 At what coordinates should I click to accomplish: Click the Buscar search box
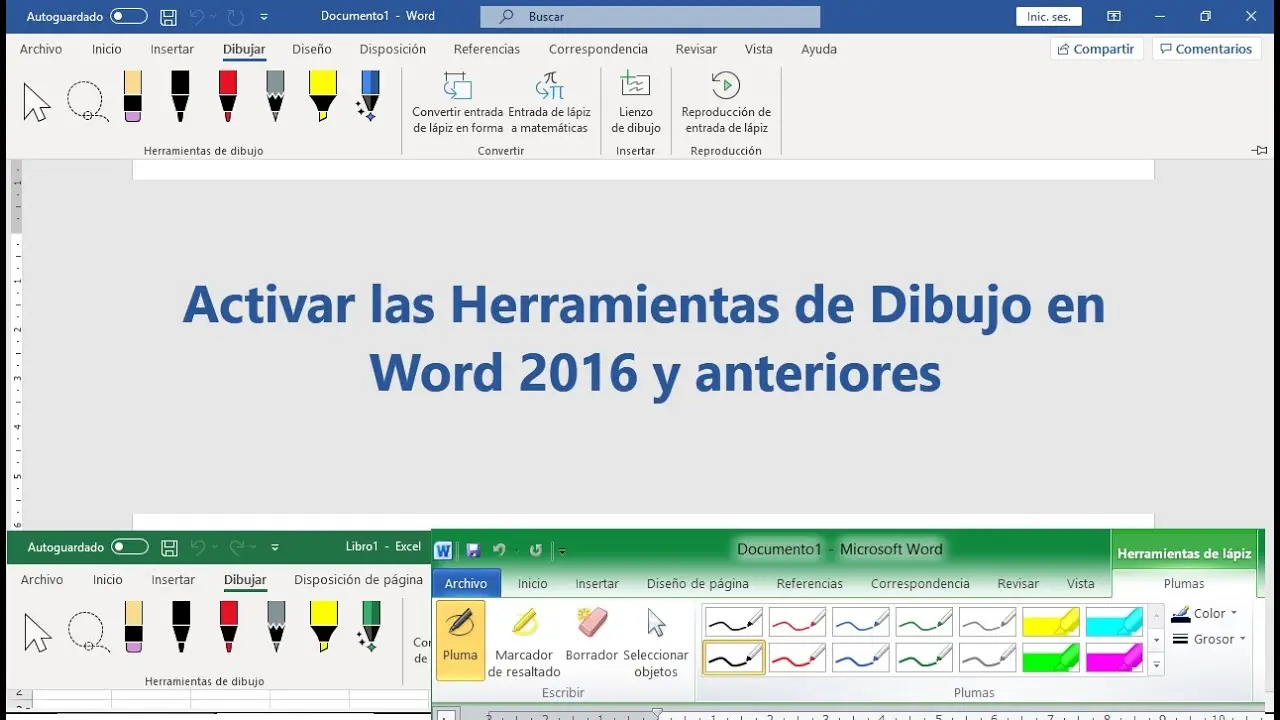point(650,17)
